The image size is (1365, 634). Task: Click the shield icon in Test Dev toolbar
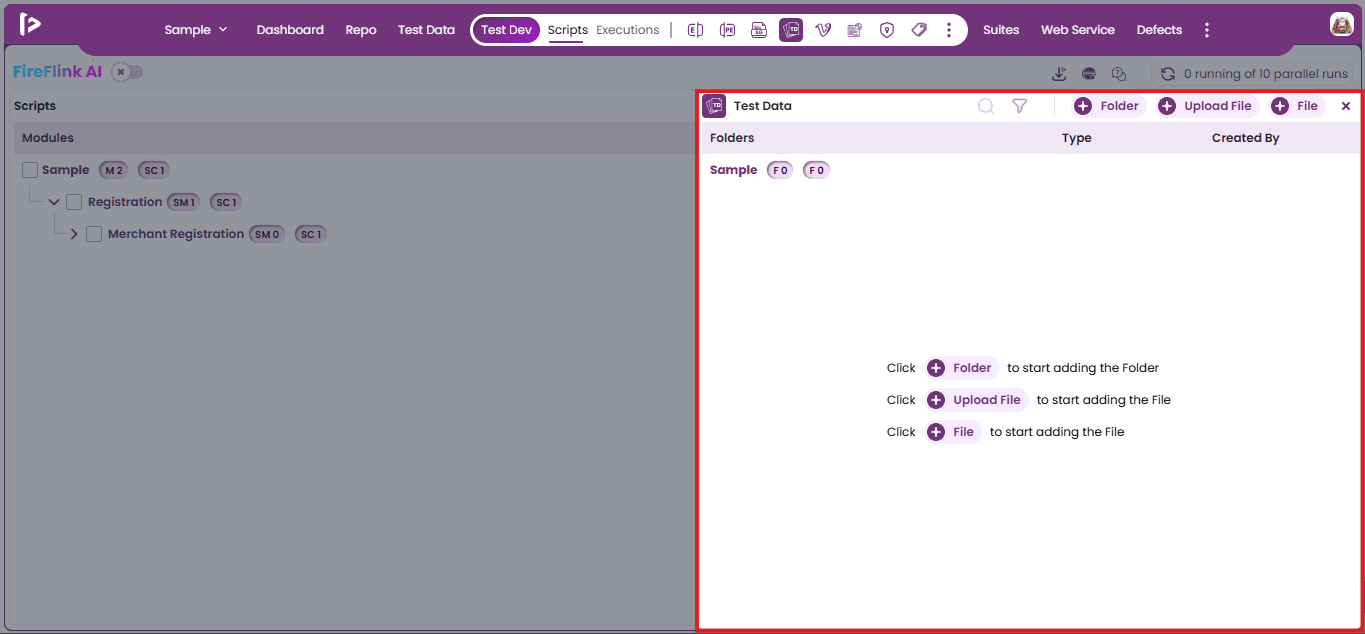pyautogui.click(x=887, y=30)
